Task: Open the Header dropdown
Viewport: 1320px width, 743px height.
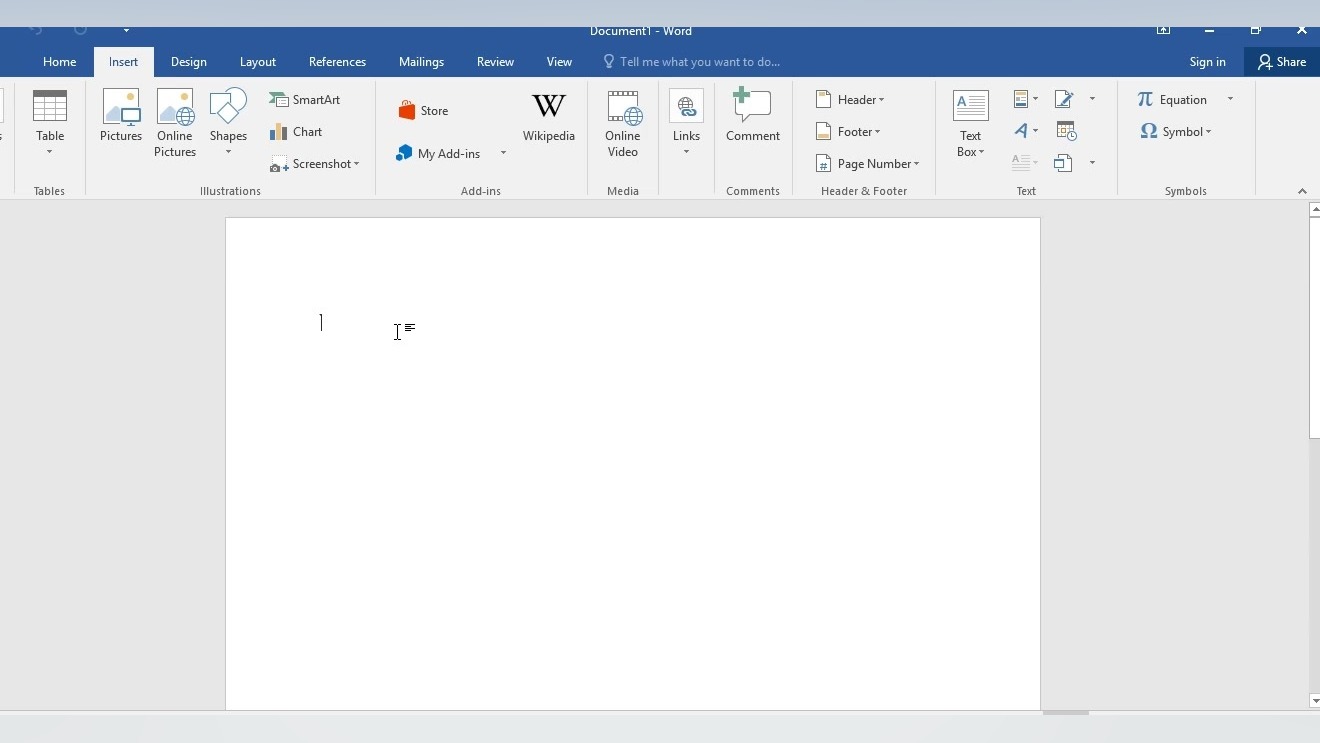Action: [851, 100]
